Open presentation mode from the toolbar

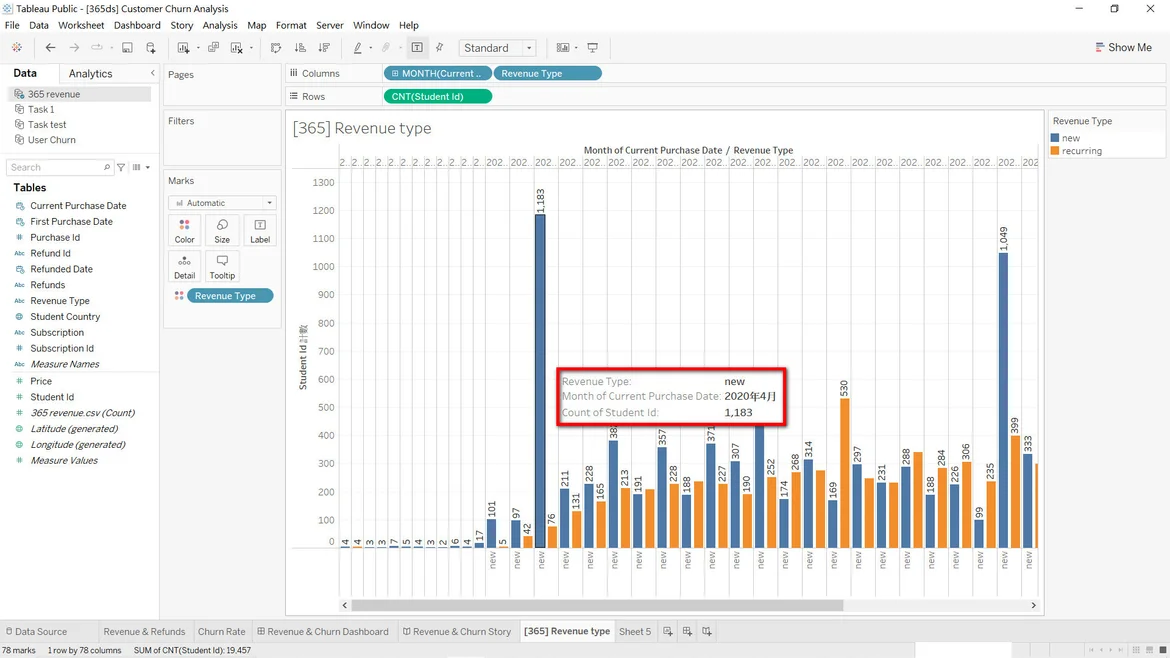click(x=593, y=48)
